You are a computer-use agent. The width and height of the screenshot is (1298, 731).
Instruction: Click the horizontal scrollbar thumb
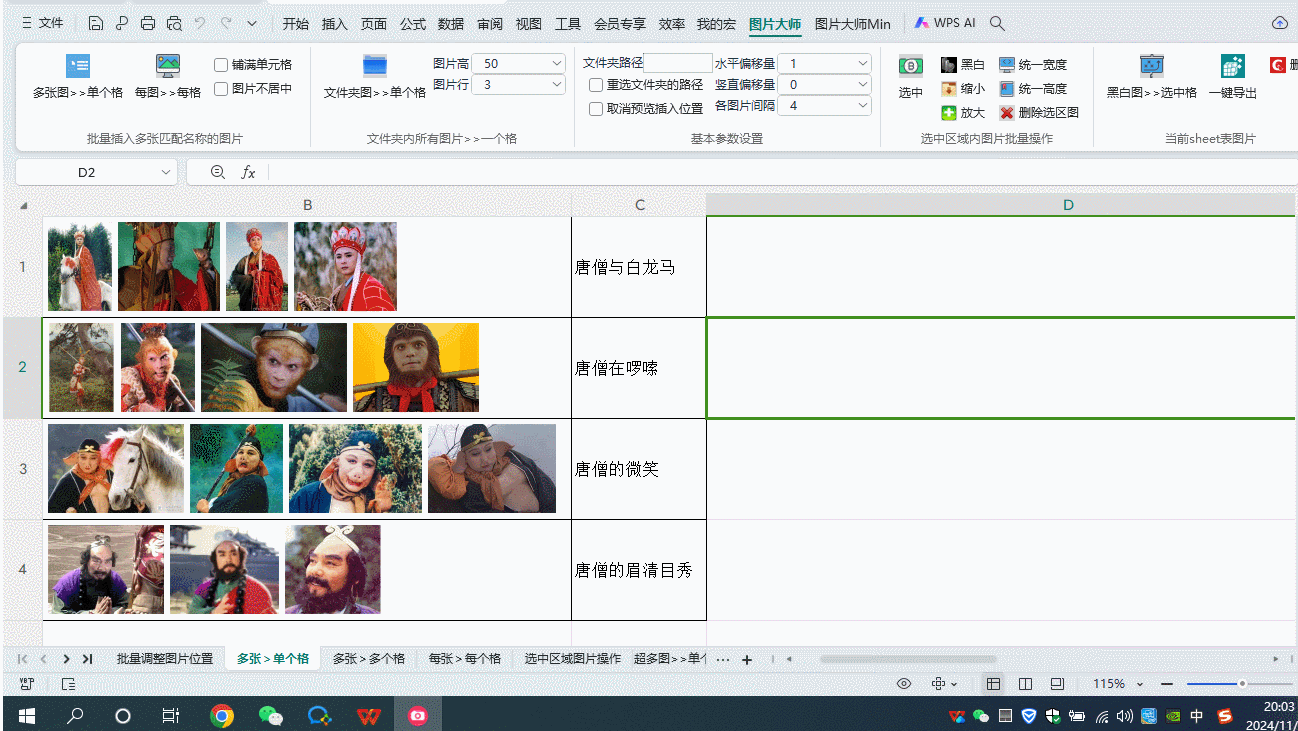(x=908, y=659)
